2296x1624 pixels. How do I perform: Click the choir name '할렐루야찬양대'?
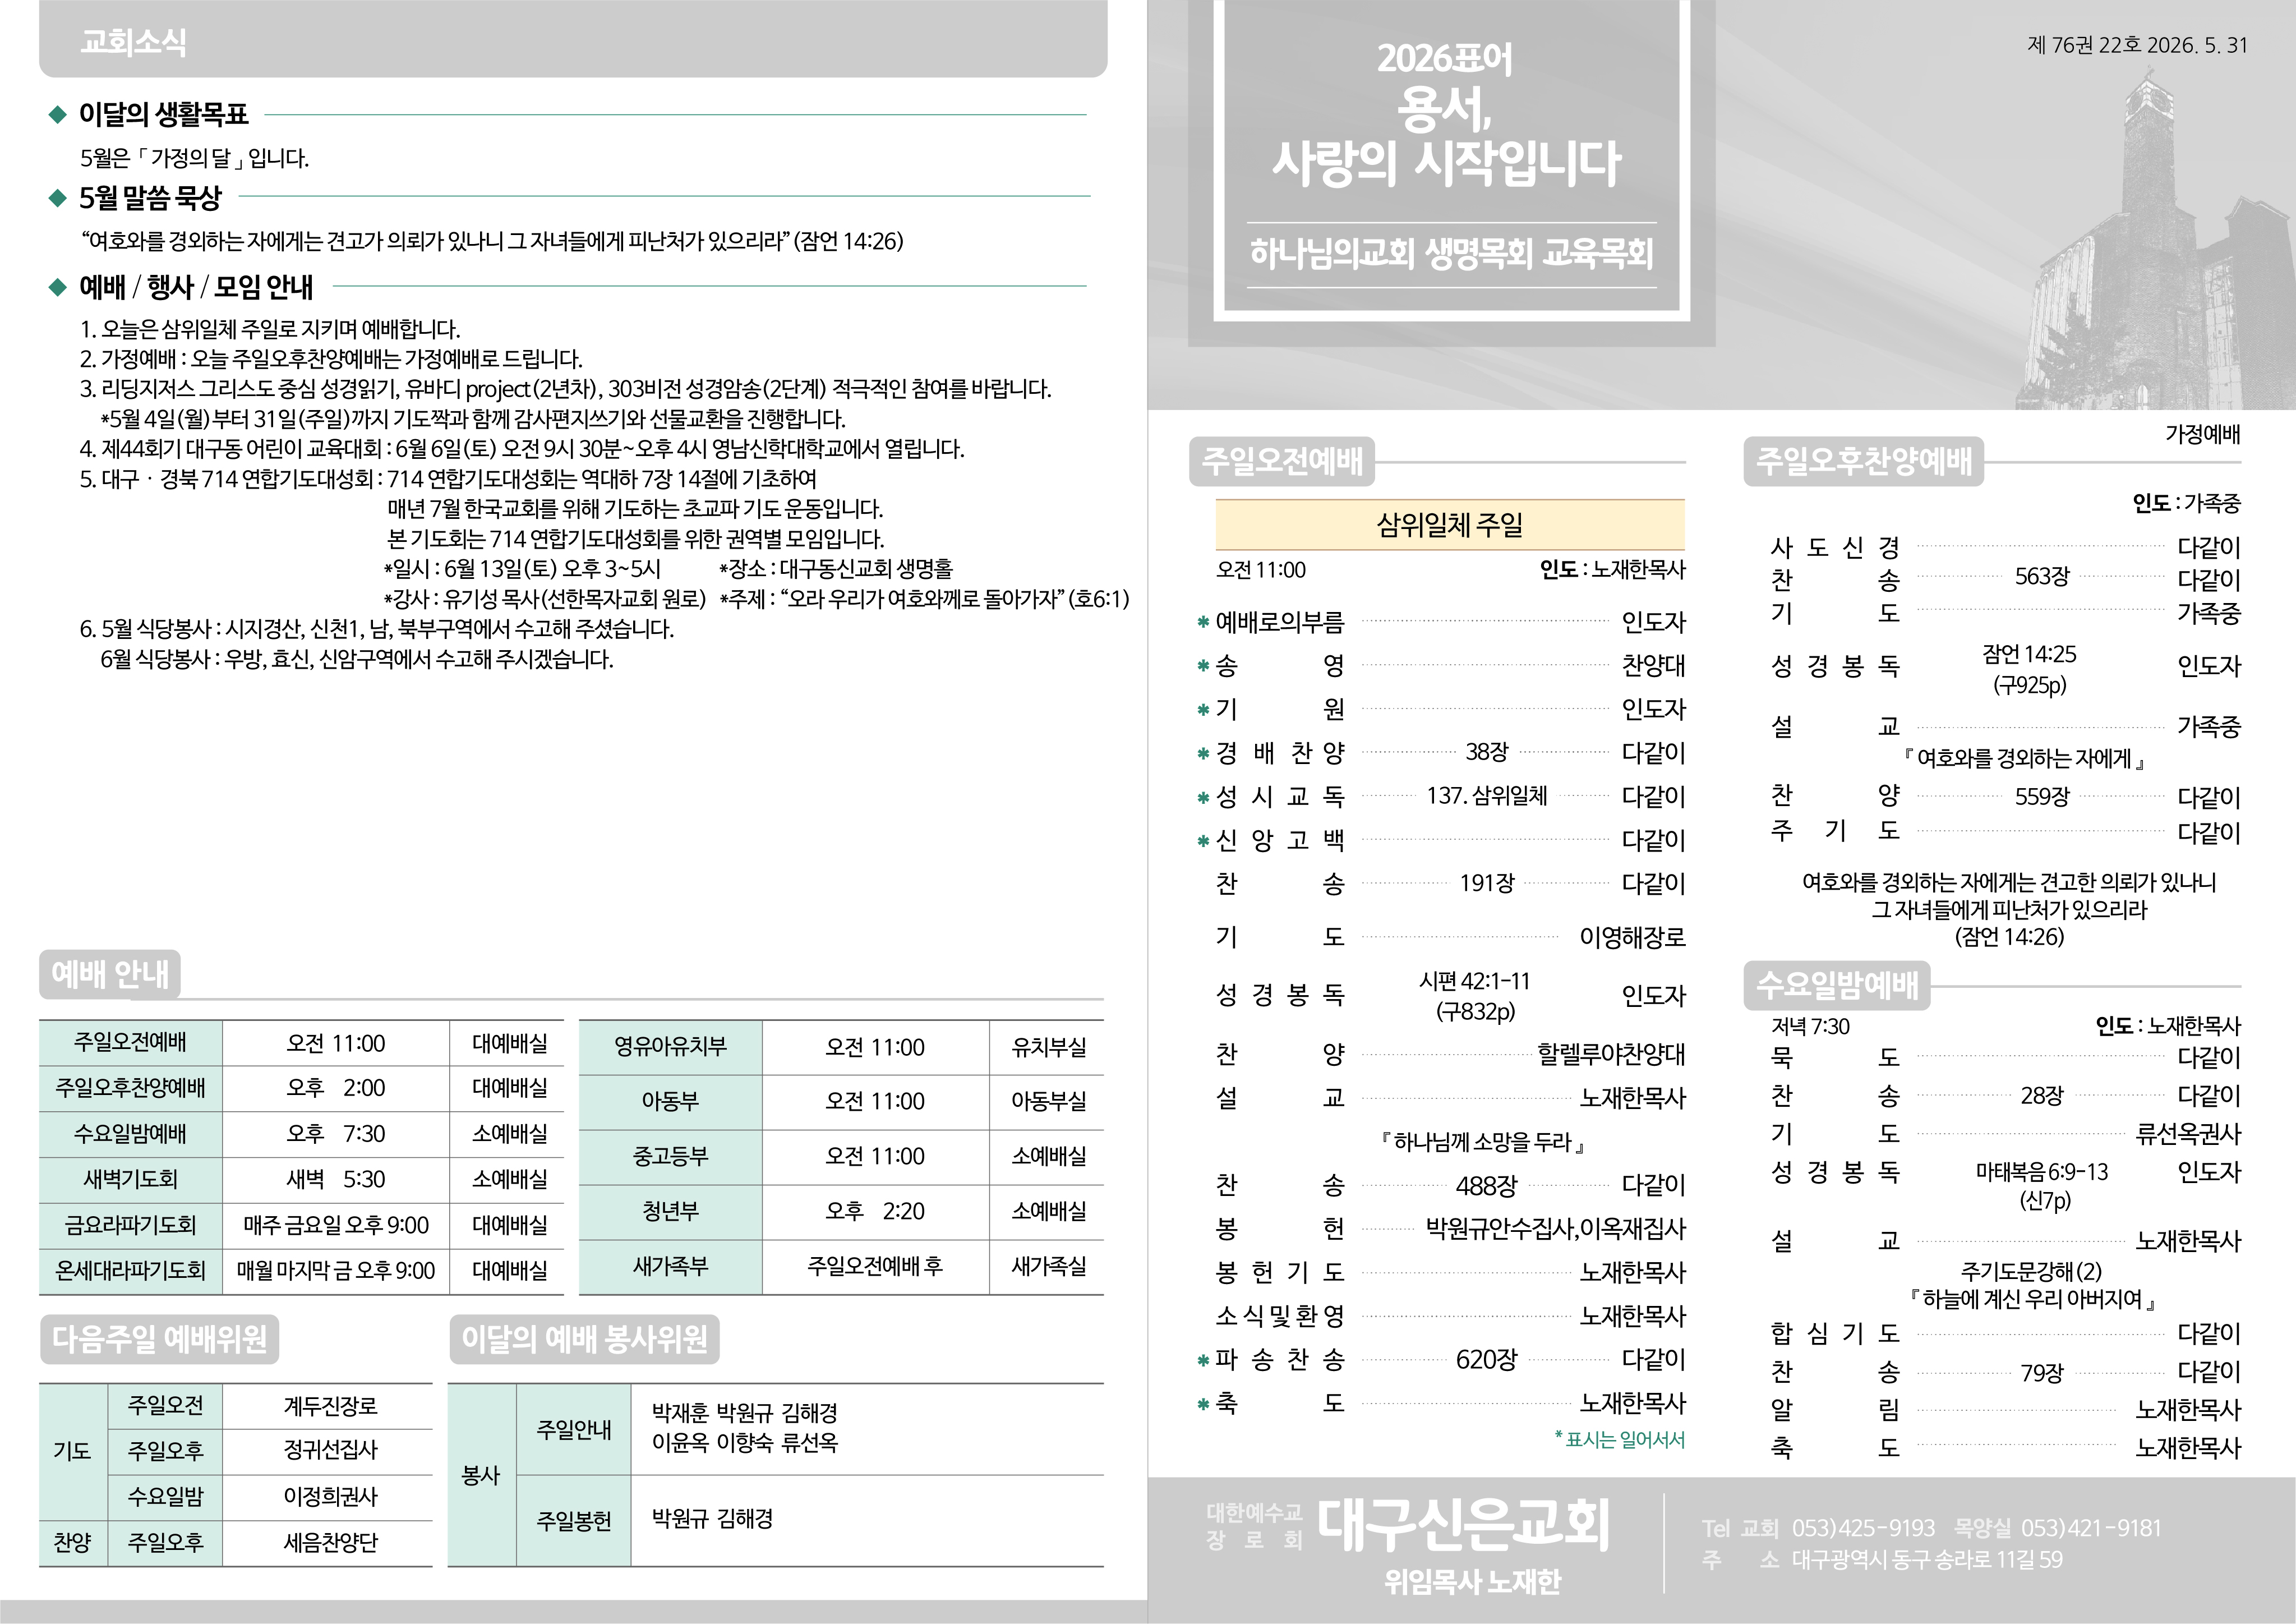[1611, 1054]
